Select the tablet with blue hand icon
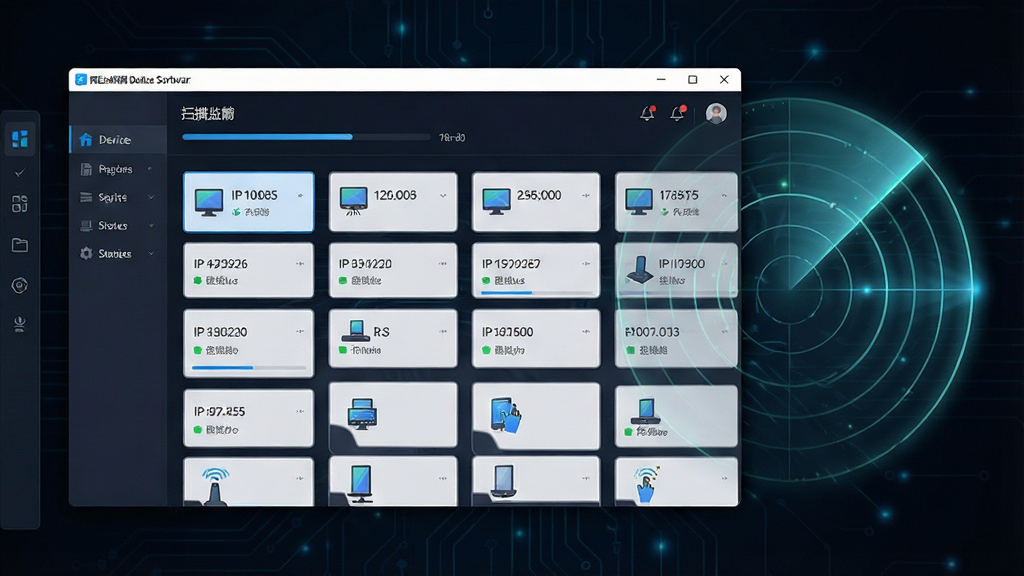 click(x=505, y=415)
